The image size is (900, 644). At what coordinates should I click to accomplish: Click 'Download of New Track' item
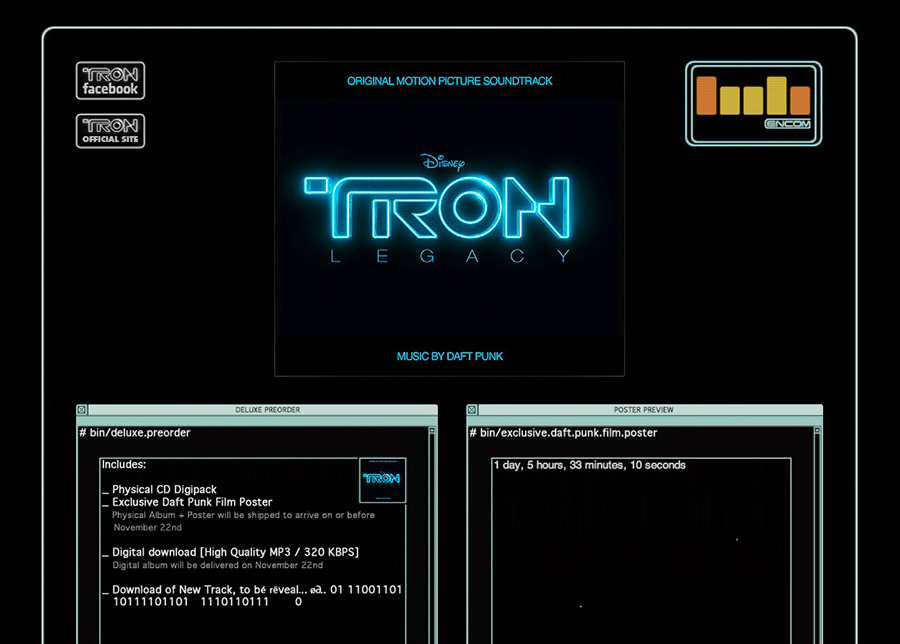pyautogui.click(x=257, y=595)
